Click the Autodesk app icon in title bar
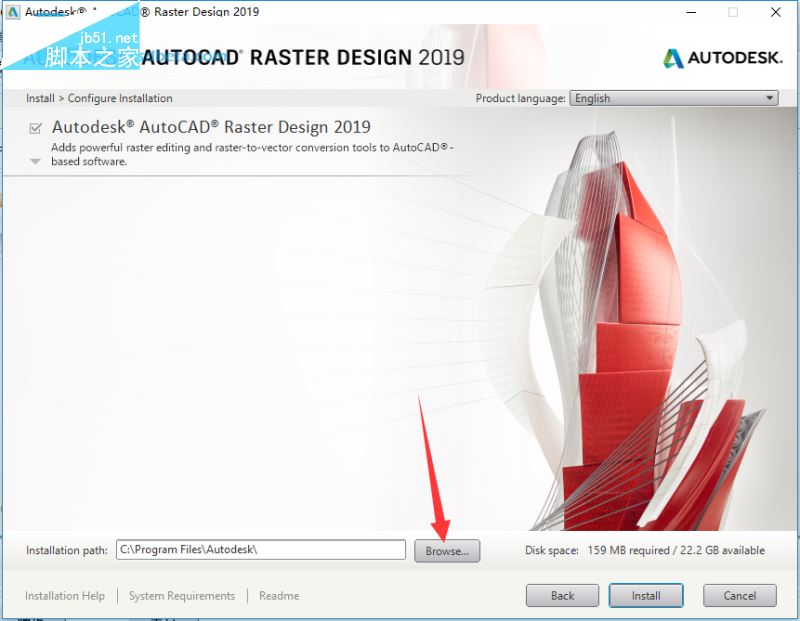 point(12,12)
